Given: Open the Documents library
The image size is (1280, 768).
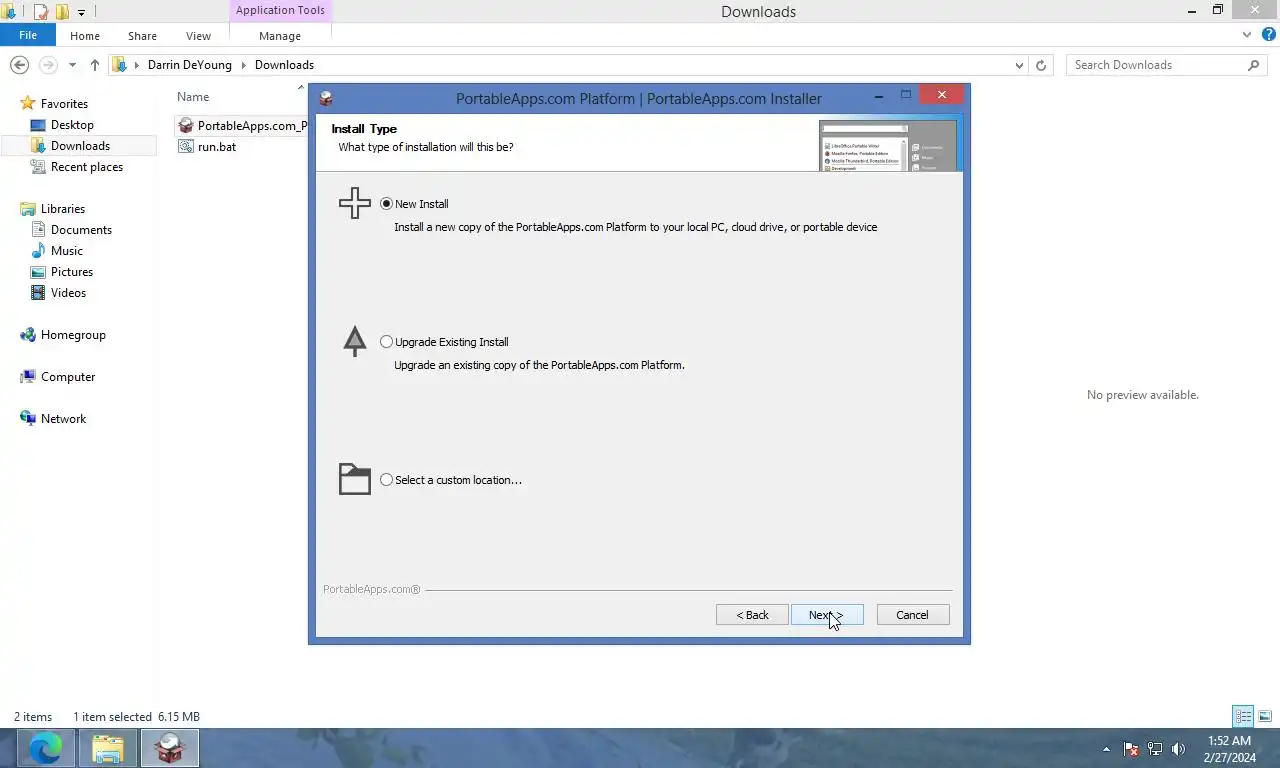Looking at the screenshot, I should coord(81,230).
